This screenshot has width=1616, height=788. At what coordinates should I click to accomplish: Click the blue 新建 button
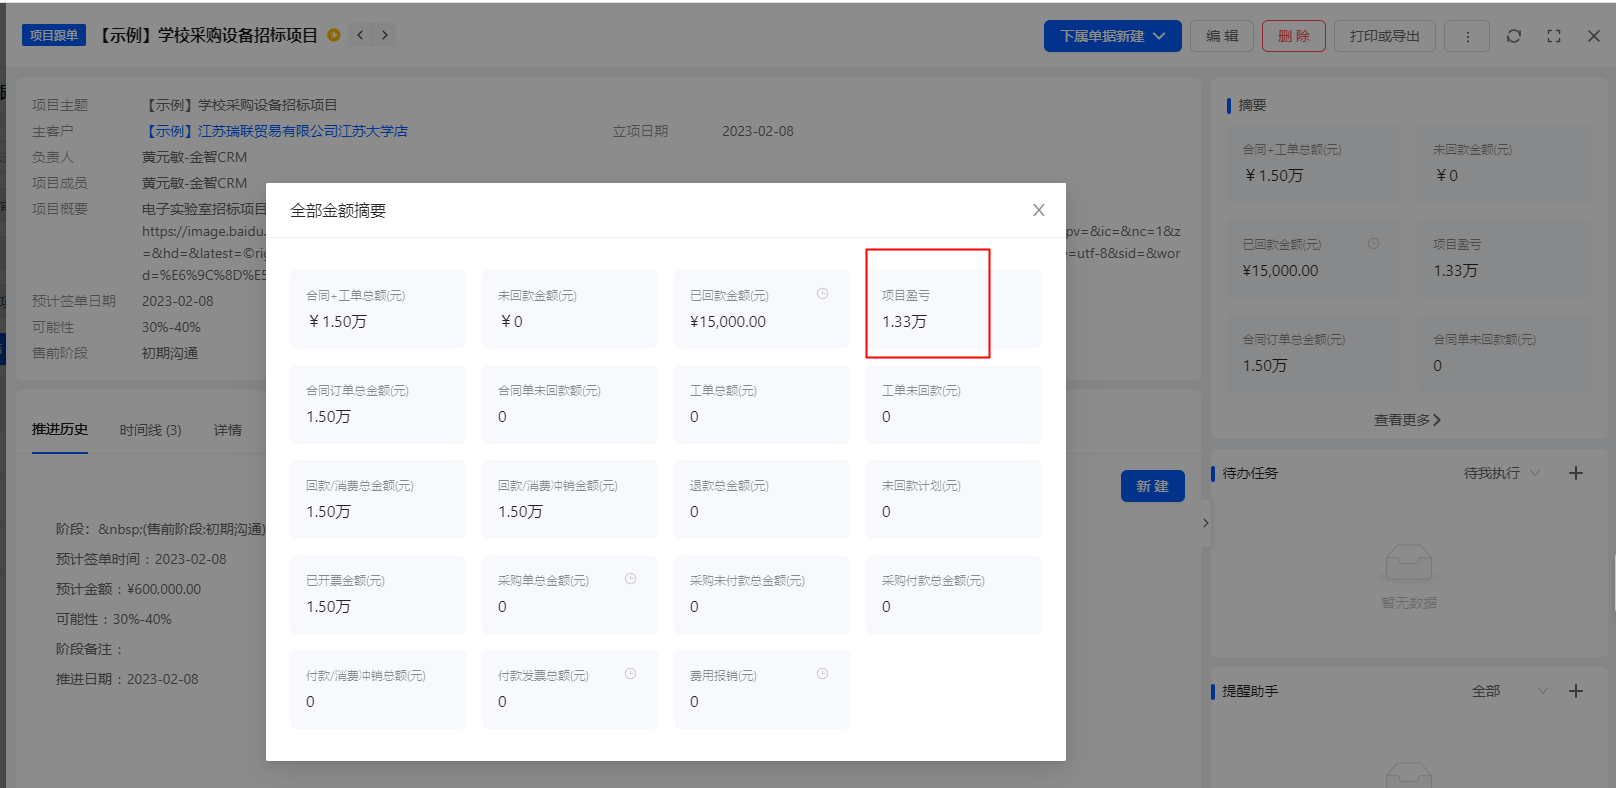point(1152,486)
